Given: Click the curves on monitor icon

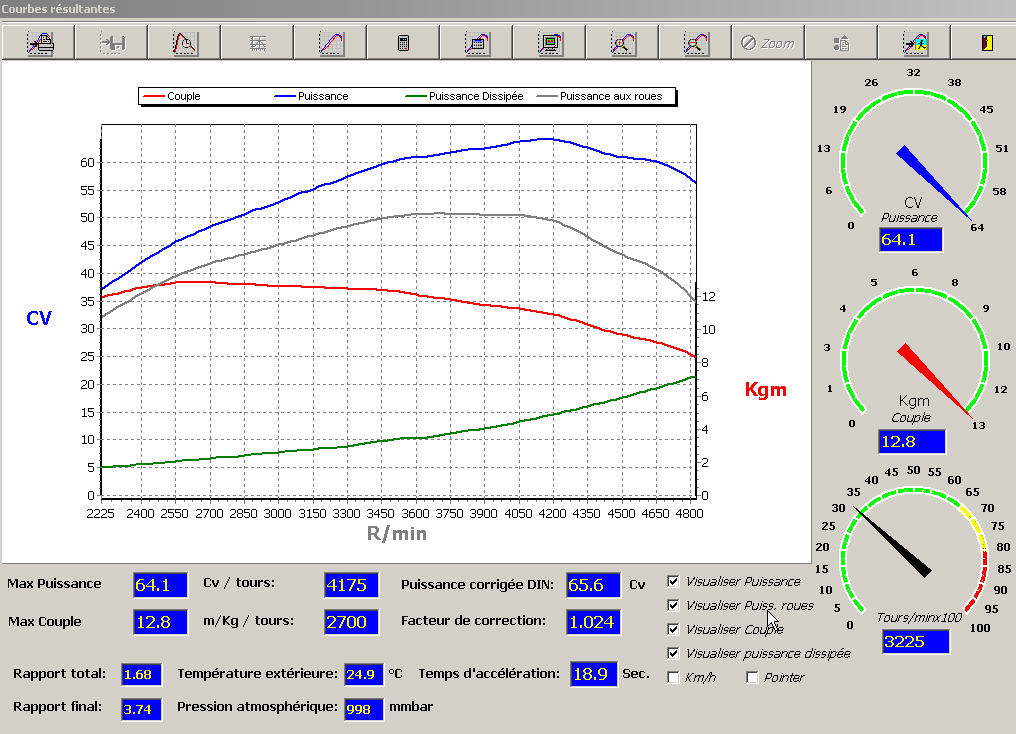Looking at the screenshot, I should (549, 43).
